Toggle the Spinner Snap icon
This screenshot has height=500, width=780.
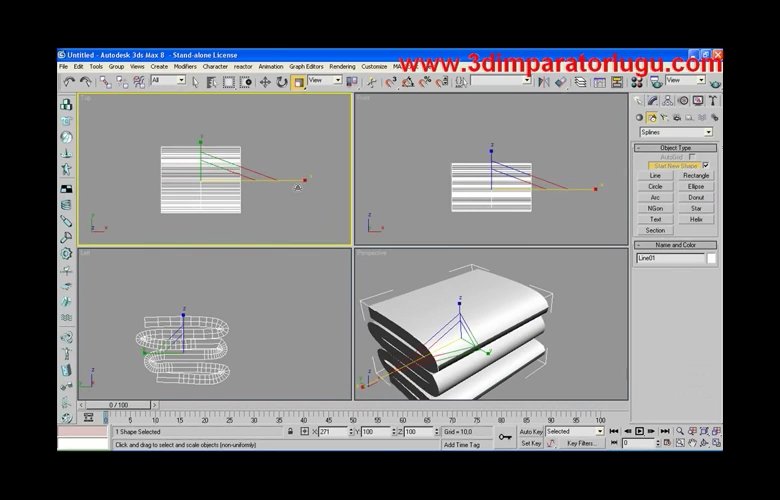pyautogui.click(x=442, y=82)
